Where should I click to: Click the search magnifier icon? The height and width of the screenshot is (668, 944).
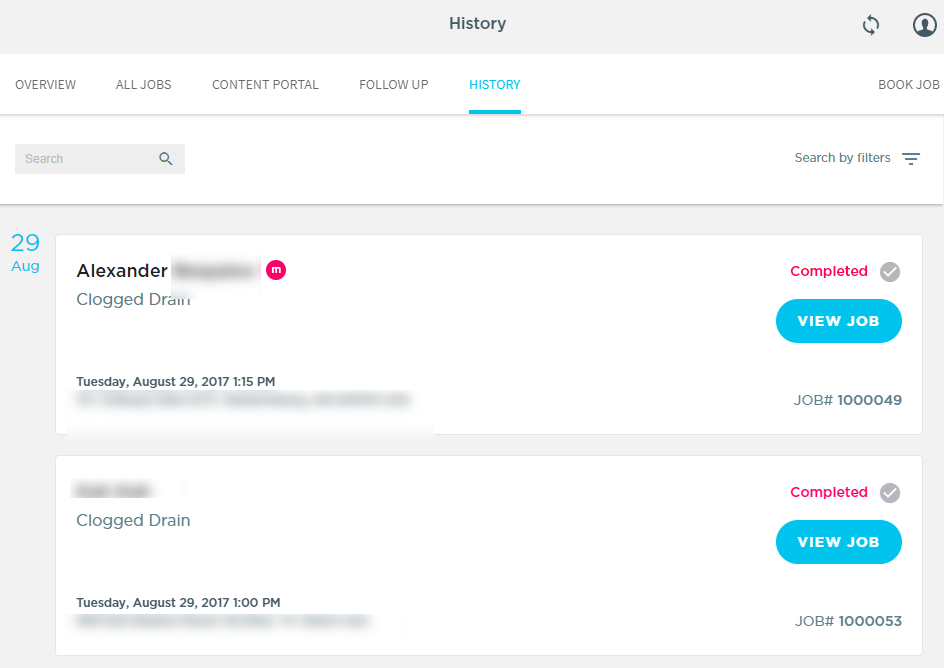[166, 159]
